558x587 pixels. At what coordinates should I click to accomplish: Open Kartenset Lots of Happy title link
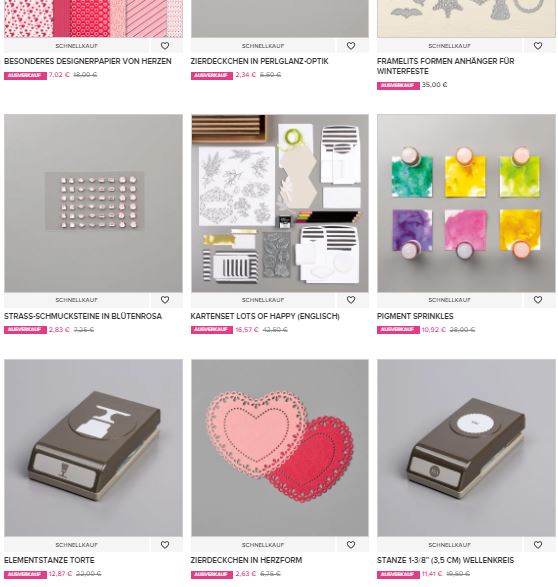coord(265,316)
